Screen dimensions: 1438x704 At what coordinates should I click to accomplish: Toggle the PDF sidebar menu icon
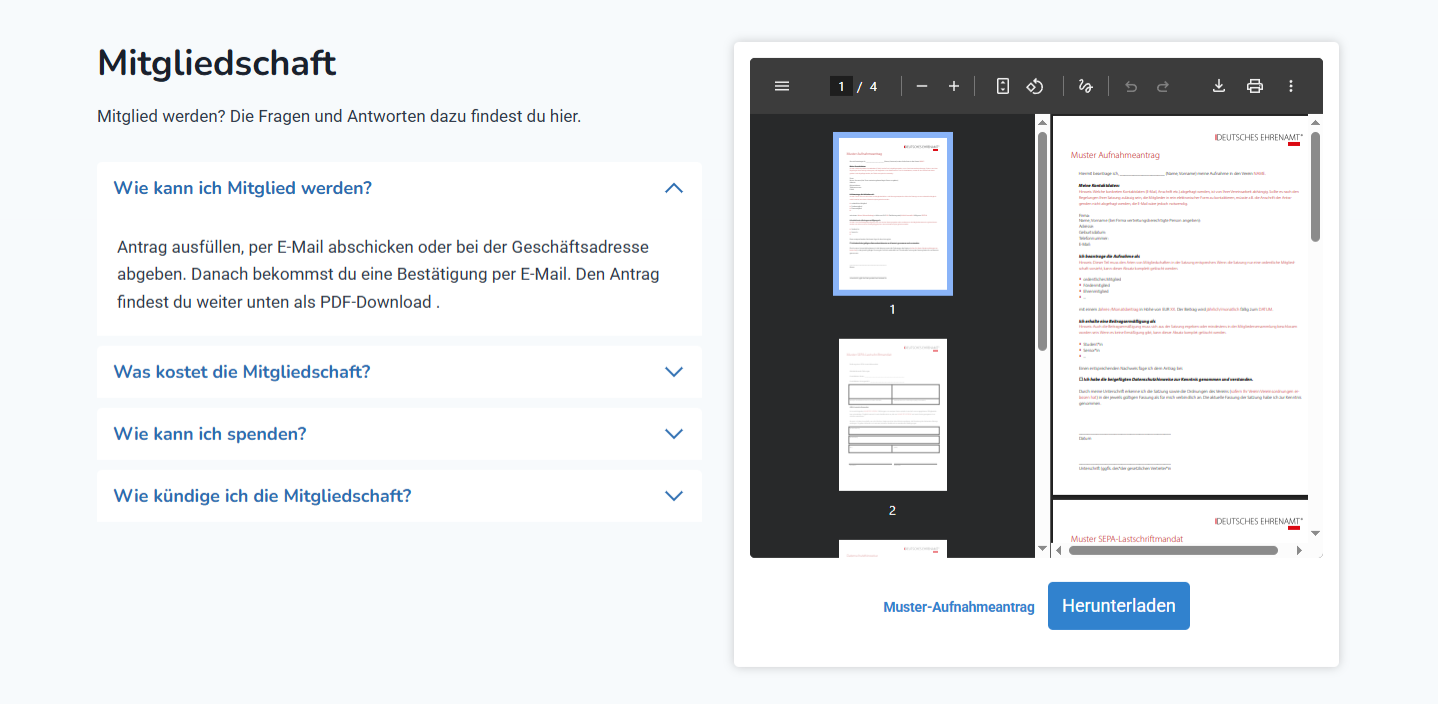(782, 86)
